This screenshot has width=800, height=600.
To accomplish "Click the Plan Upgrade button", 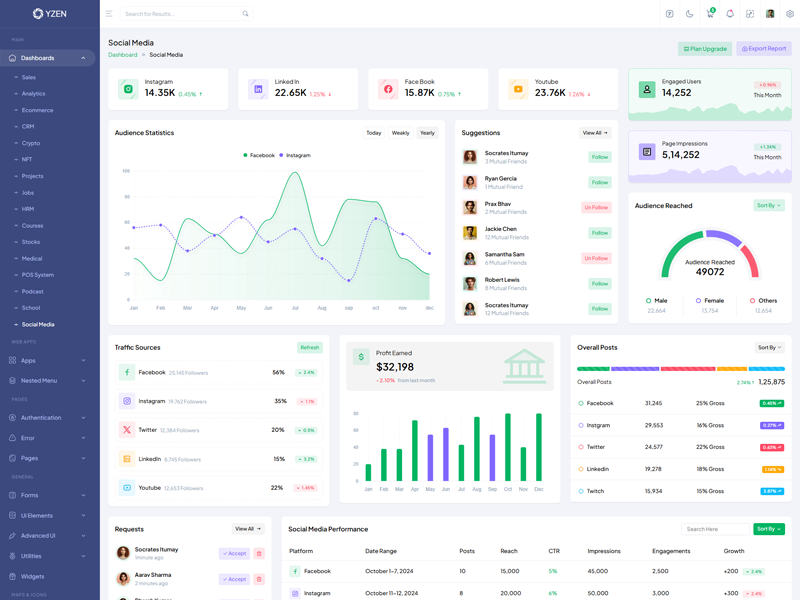I will 705,48.
